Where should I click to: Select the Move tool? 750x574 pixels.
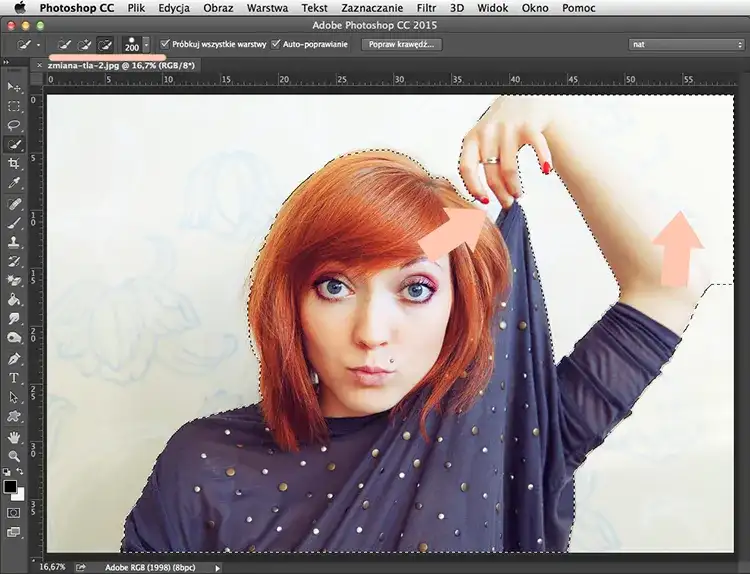14,88
